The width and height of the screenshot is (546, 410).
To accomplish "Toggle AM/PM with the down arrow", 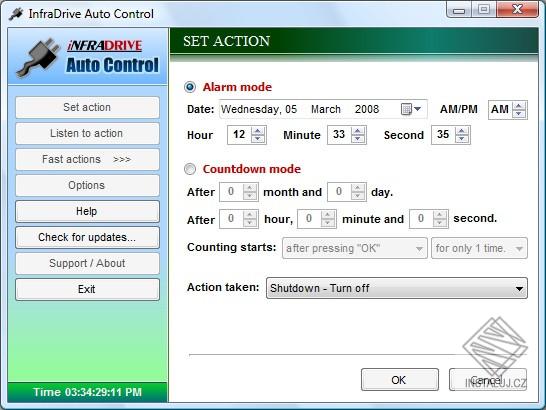I will point(519,114).
